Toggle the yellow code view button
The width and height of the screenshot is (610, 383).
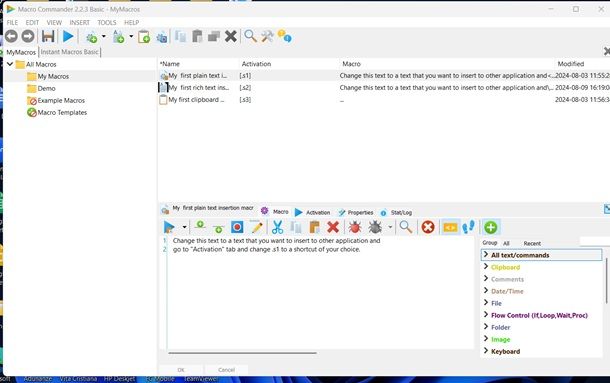450,227
